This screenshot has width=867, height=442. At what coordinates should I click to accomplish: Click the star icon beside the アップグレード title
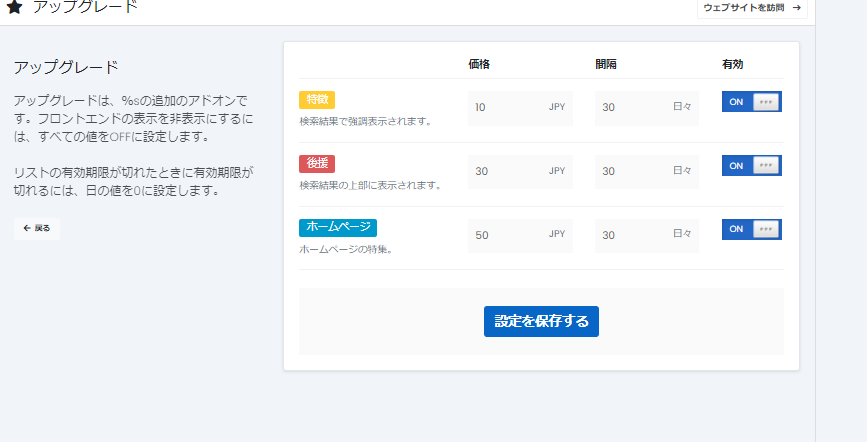tap(14, 7)
